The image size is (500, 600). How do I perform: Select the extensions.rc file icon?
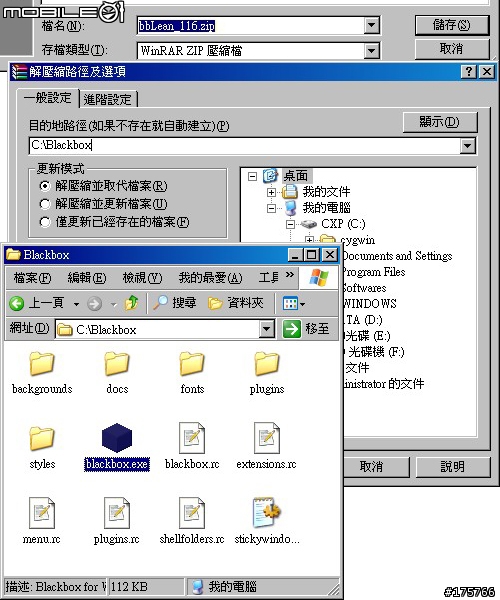tap(267, 438)
